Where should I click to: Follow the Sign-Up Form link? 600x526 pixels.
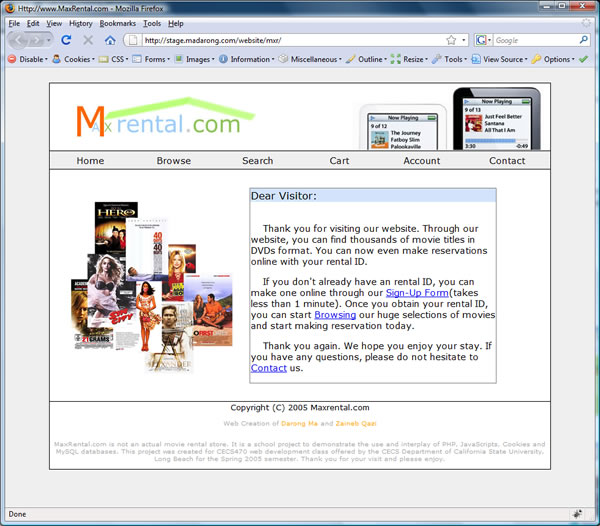[416, 293]
